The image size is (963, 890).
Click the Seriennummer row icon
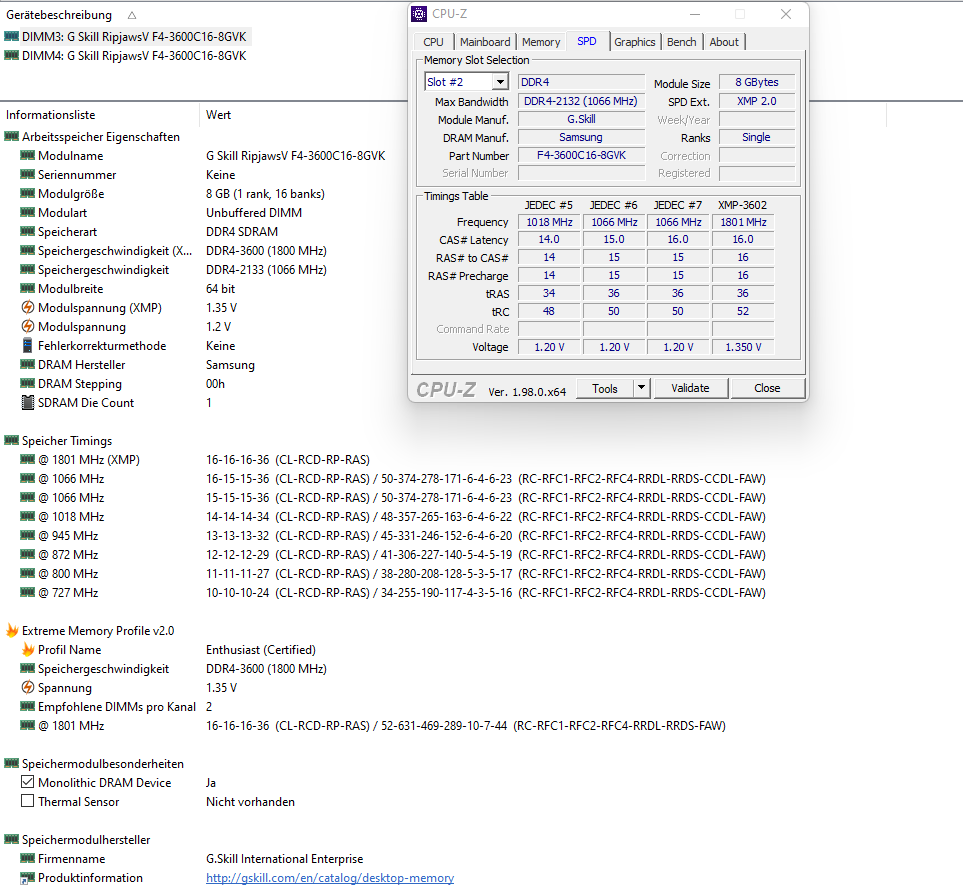pyautogui.click(x=27, y=174)
